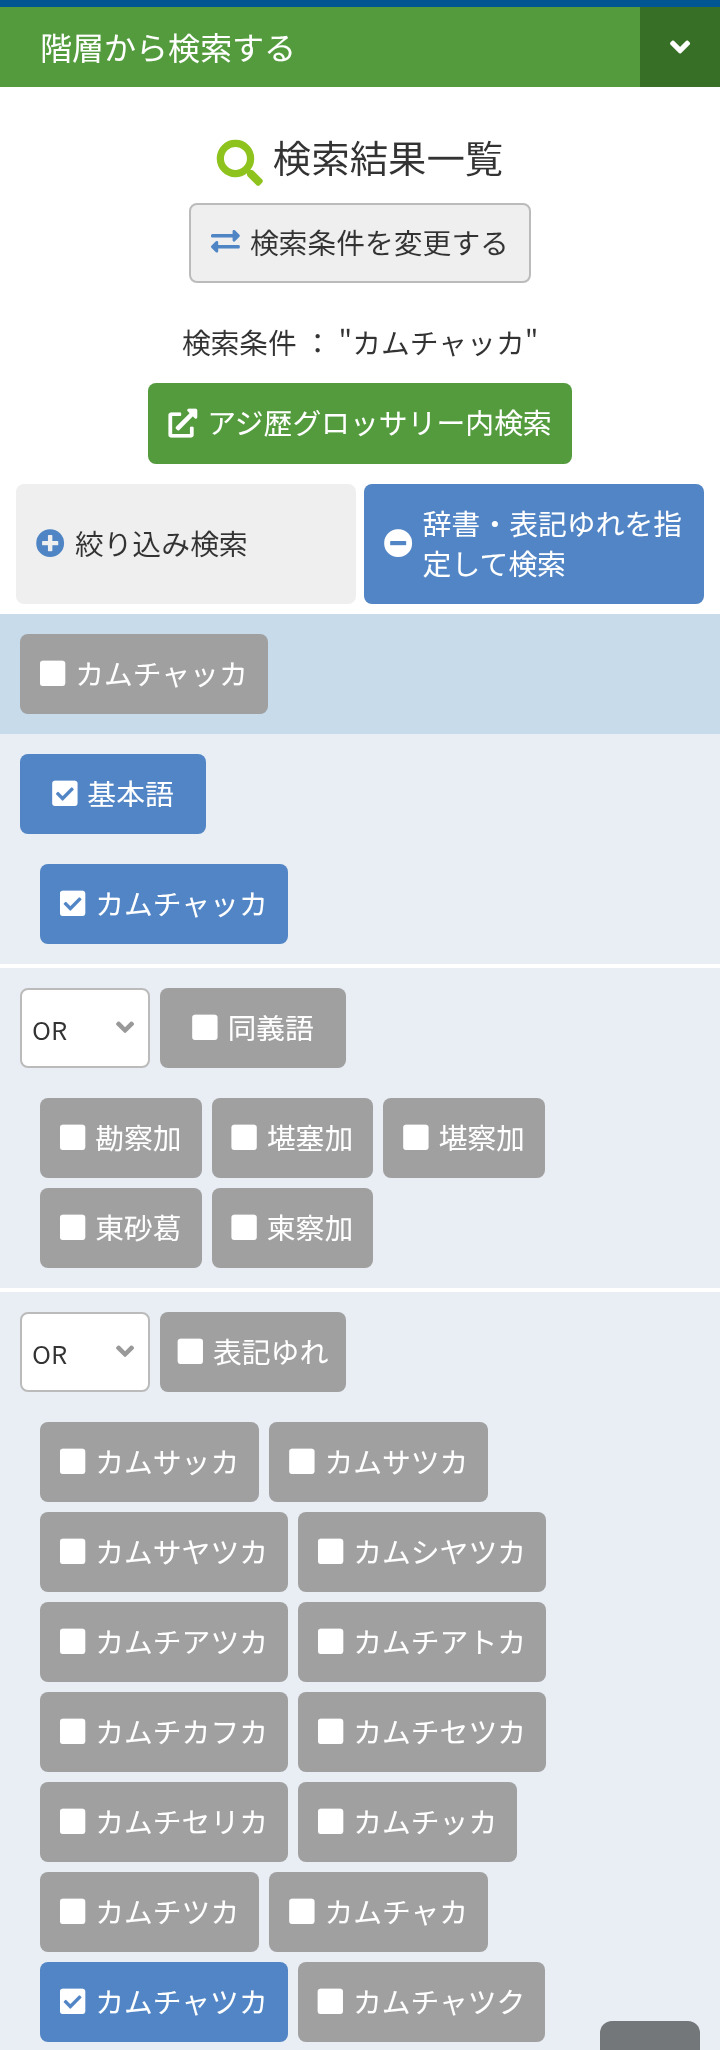The width and height of the screenshot is (720, 2050).
Task: Click the green magnifying glass search icon
Action: pyautogui.click(x=239, y=161)
